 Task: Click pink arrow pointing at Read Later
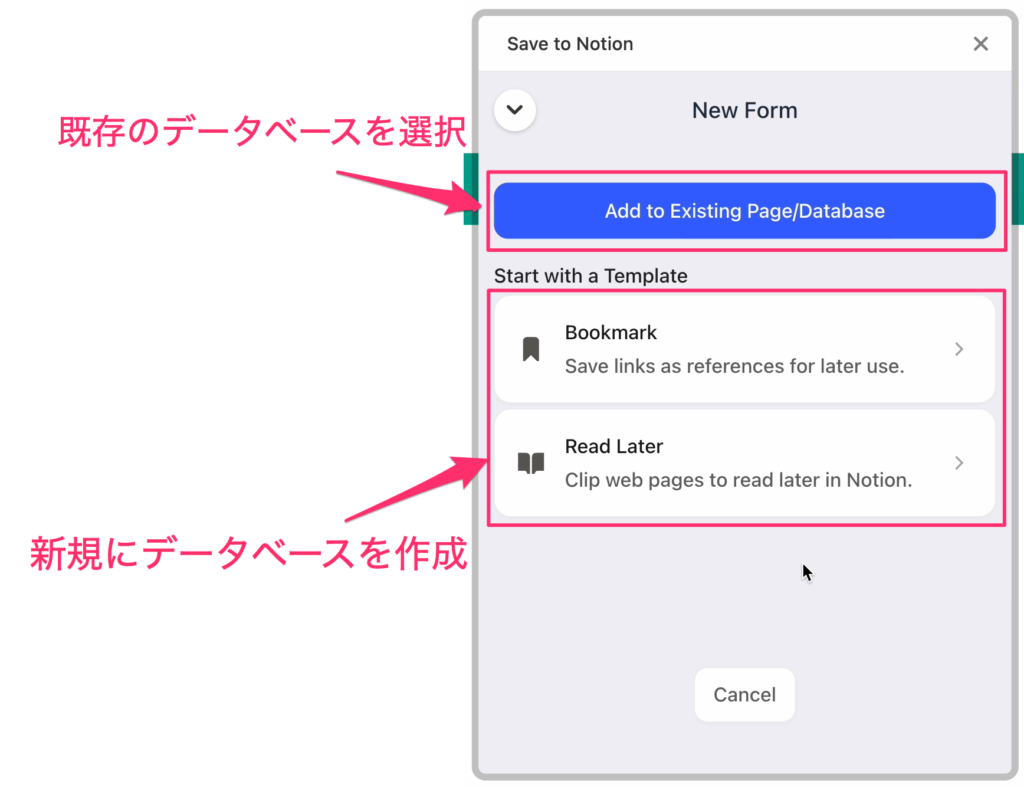click(417, 489)
